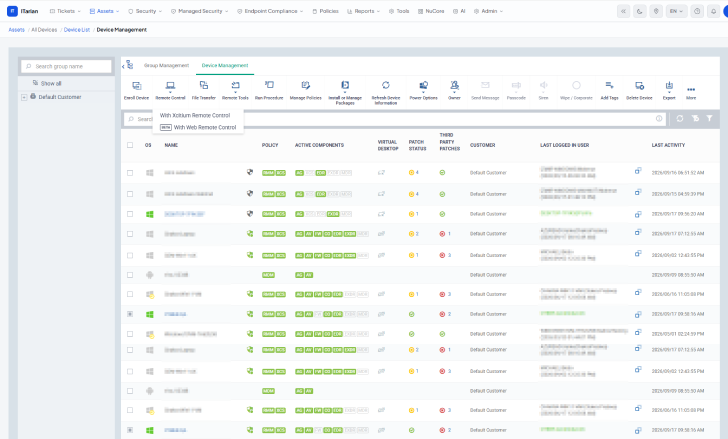Check the box for the 06:51:52 AM device row
This screenshot has height=439, width=728.
click(x=130, y=173)
